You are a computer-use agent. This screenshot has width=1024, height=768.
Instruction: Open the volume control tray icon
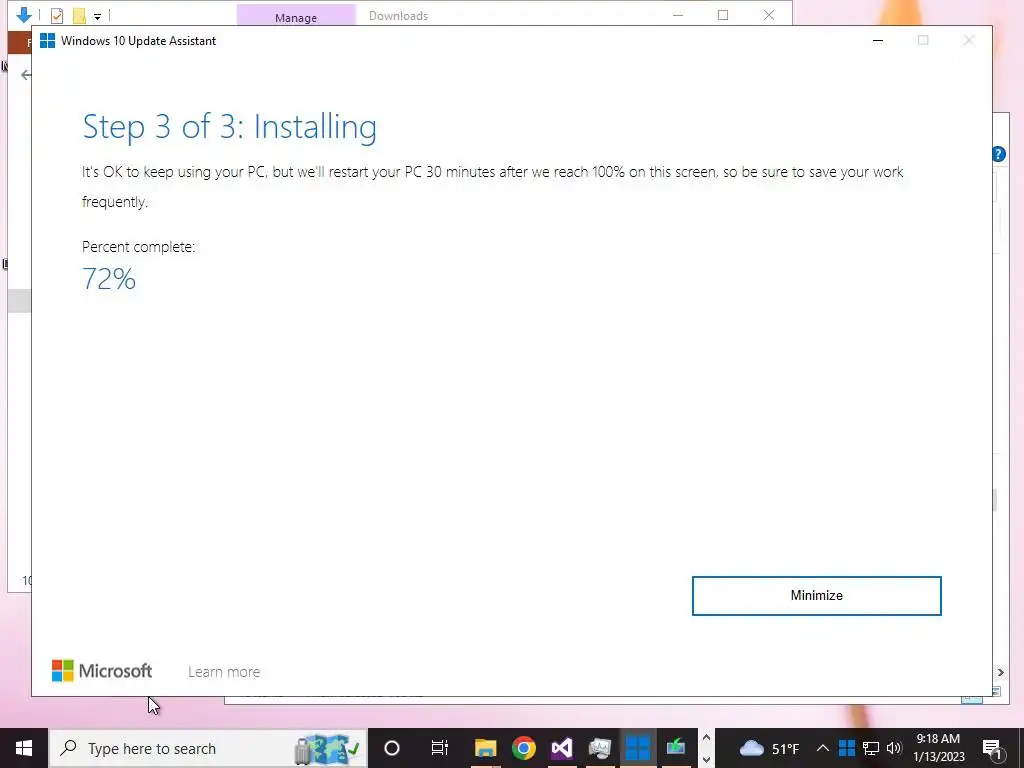tap(894, 748)
